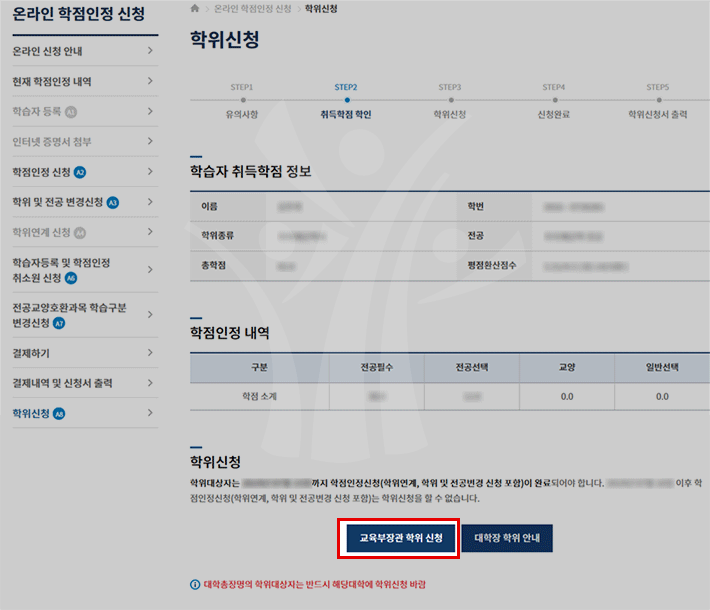The width and height of the screenshot is (710, 610).
Task: Click the A1 badge beside 학습자 등록
Action: (x=71, y=112)
